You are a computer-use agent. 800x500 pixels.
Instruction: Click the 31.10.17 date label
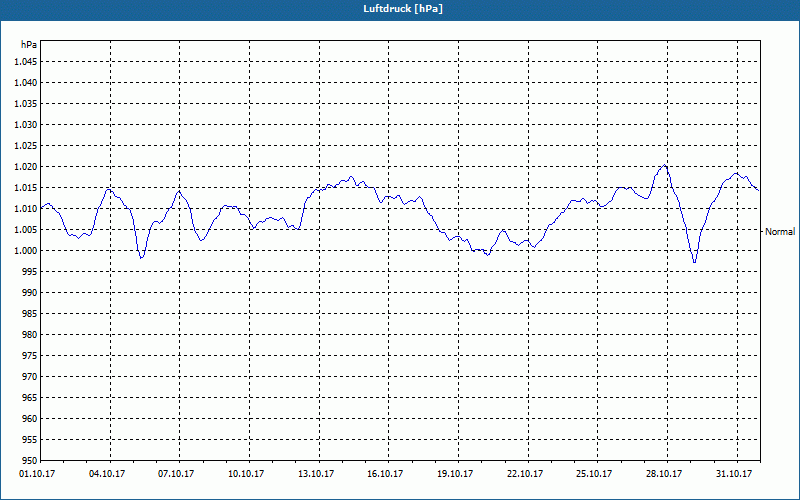tap(734, 474)
